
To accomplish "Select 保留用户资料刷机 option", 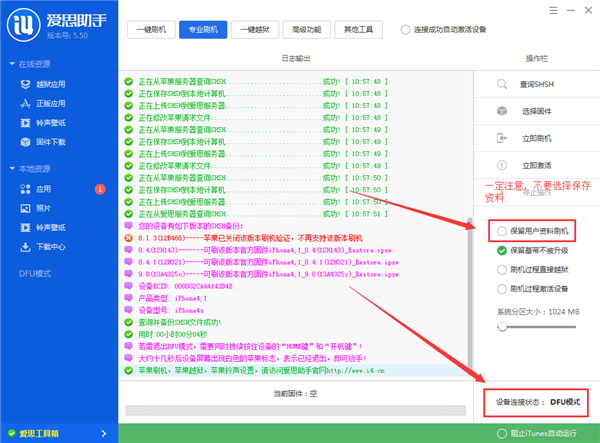I will (500, 231).
